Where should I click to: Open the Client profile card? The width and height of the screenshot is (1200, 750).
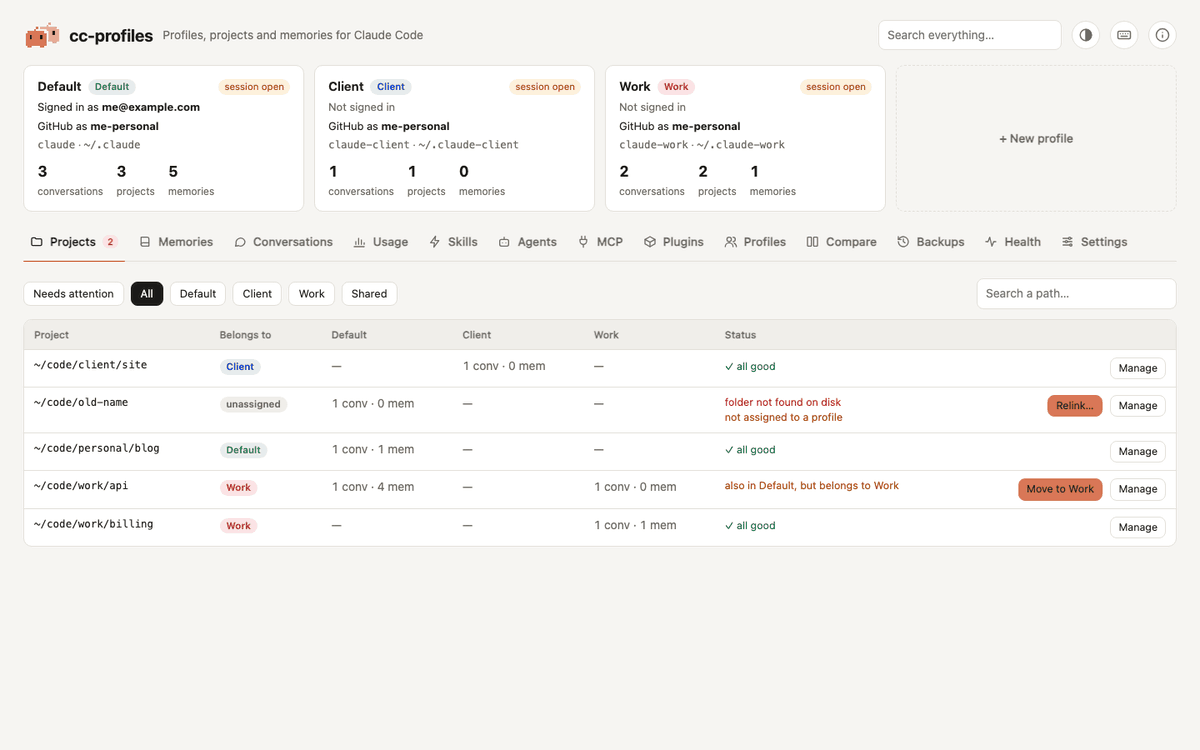point(454,139)
